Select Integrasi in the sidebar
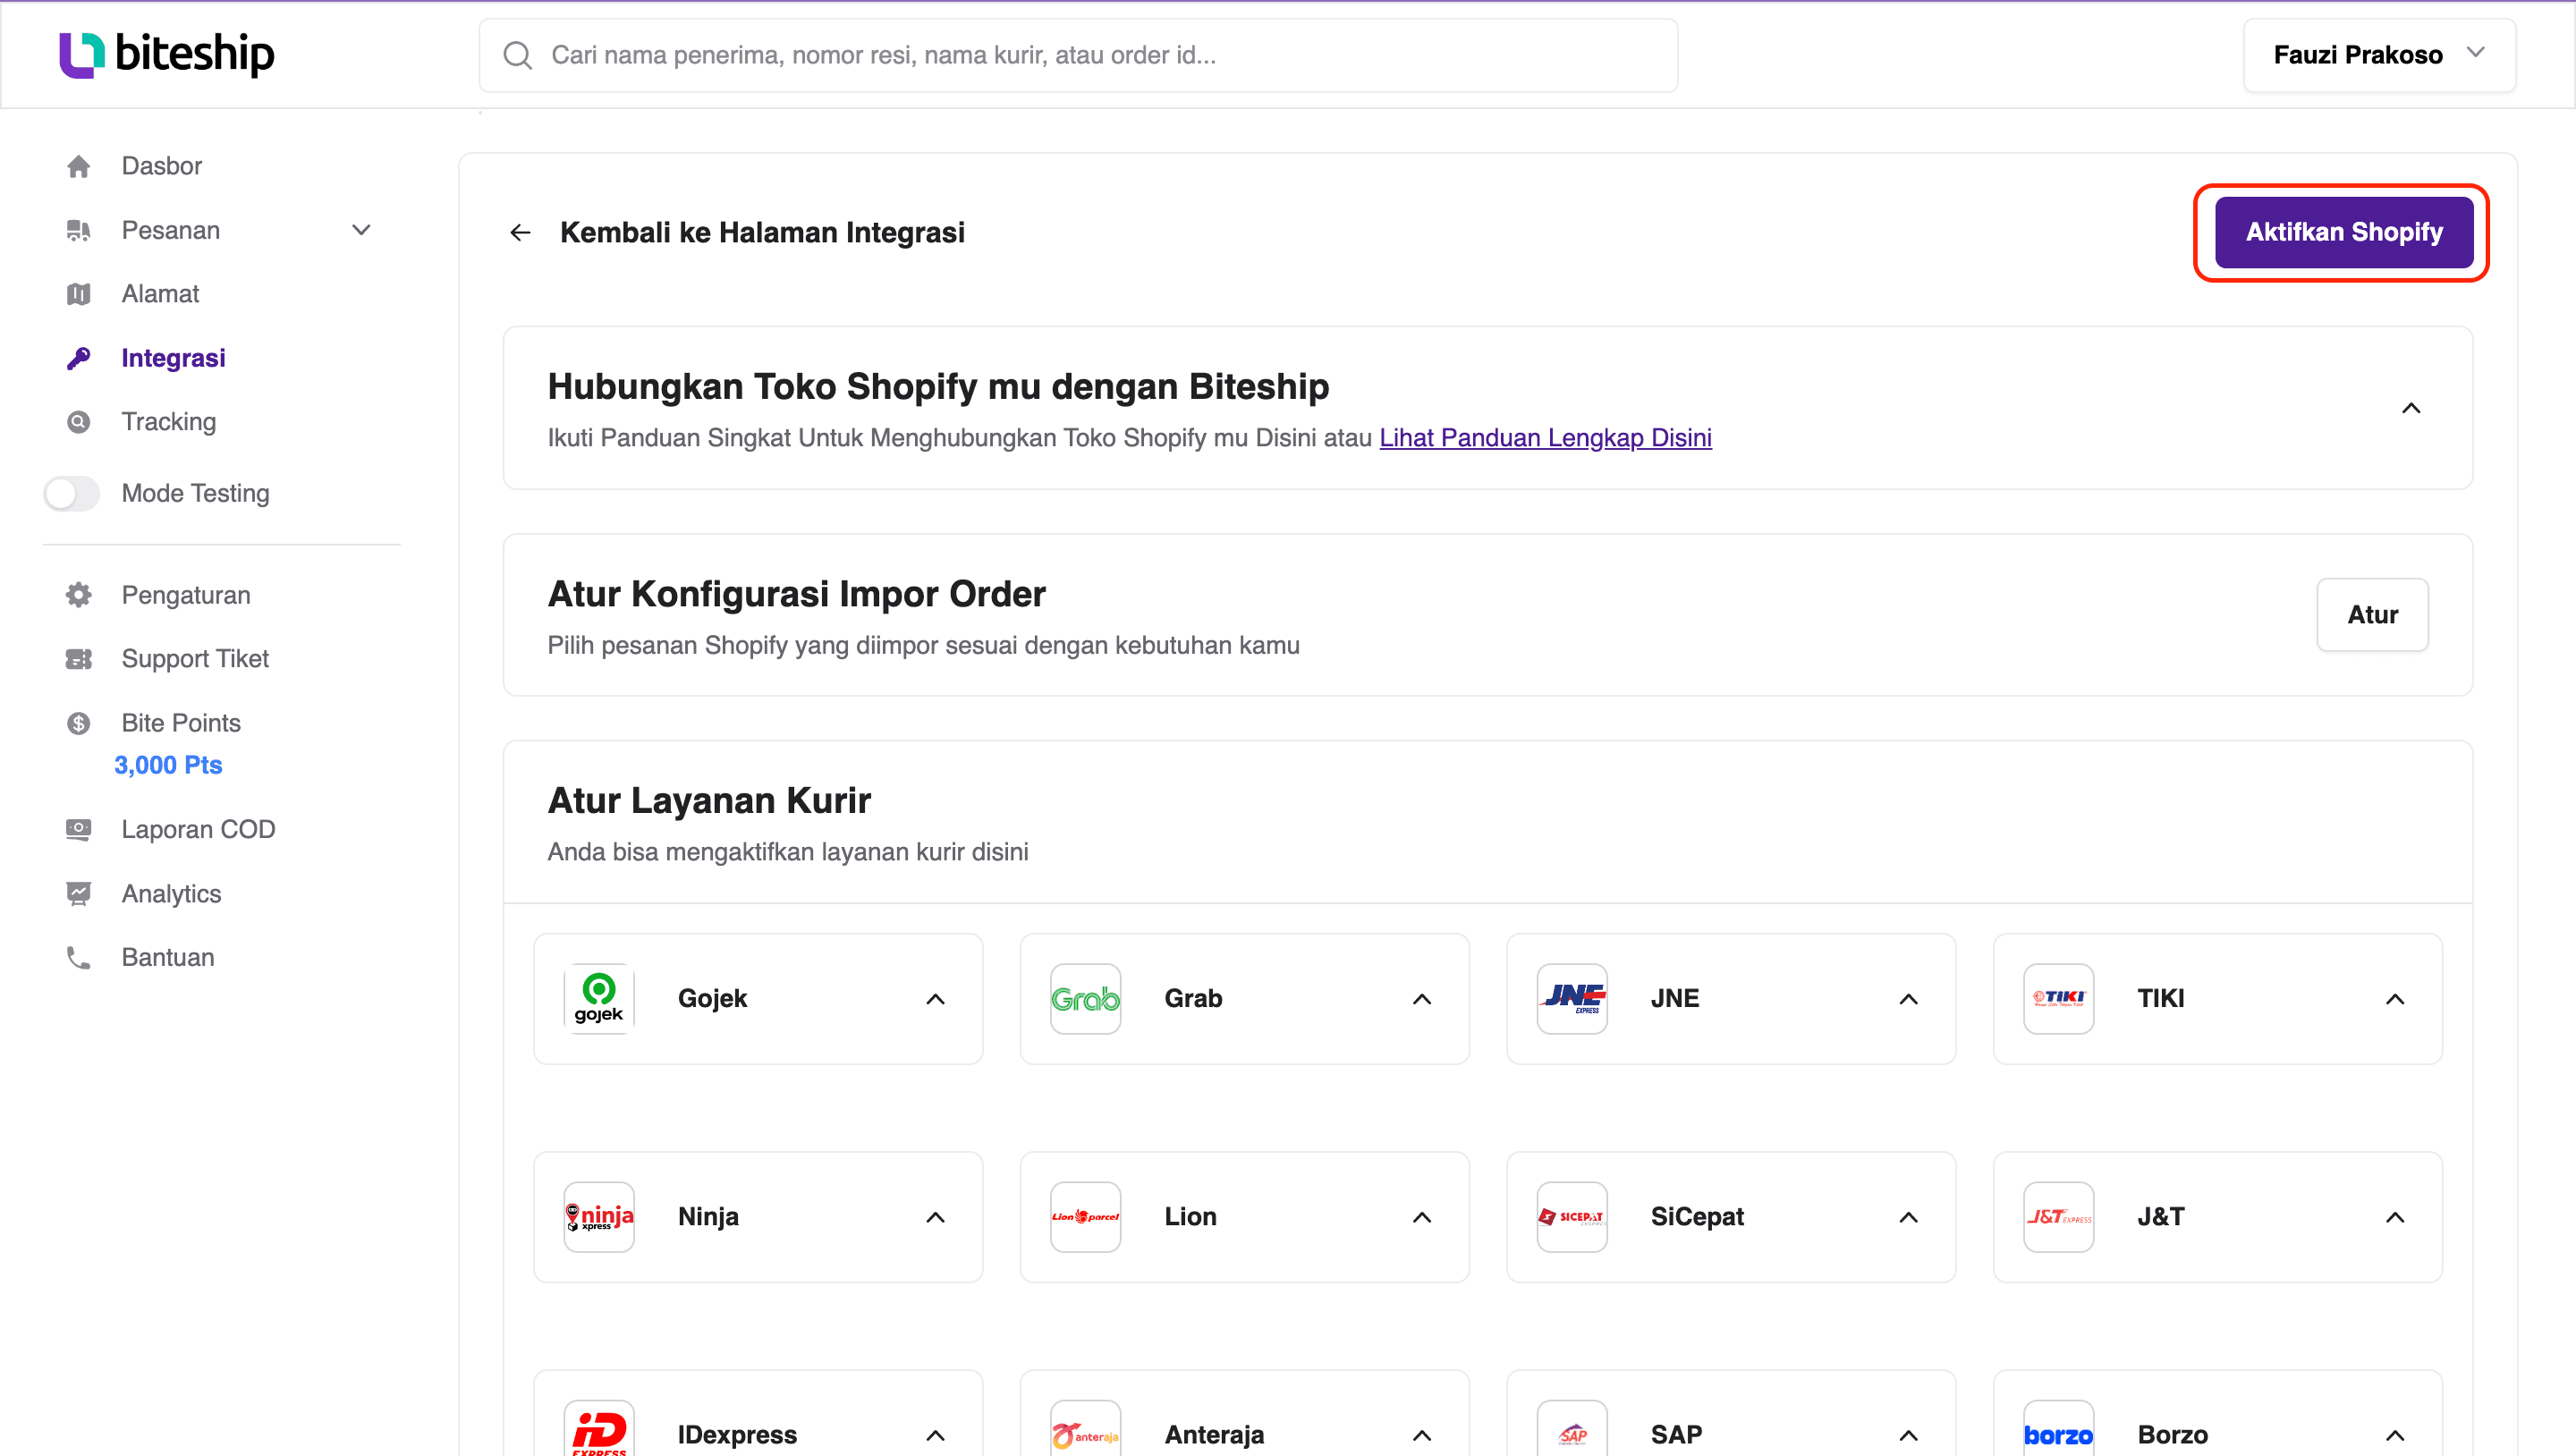 173,358
